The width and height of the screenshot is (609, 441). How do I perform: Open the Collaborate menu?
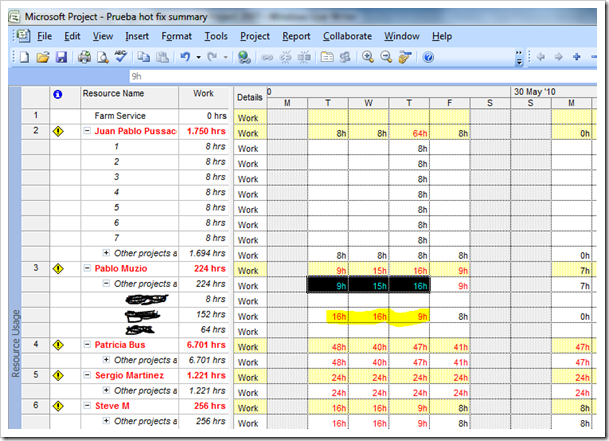point(347,36)
